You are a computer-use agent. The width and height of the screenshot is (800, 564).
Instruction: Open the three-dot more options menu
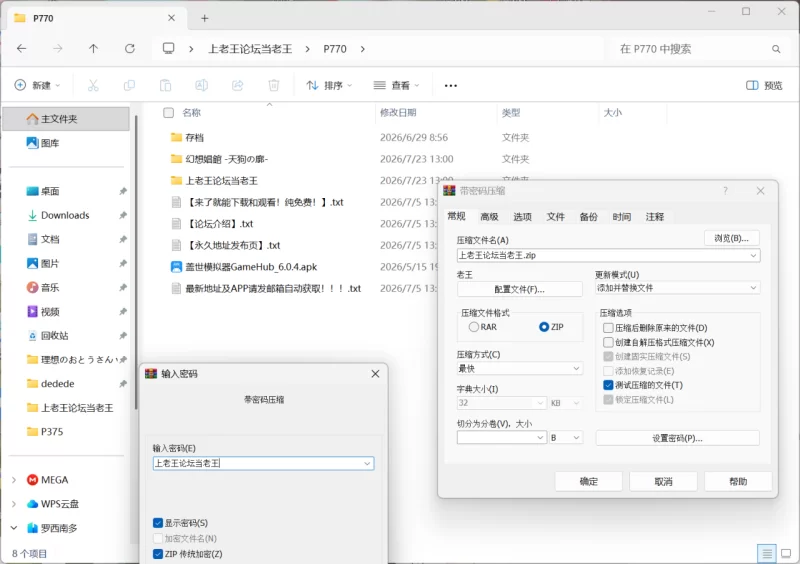point(451,86)
